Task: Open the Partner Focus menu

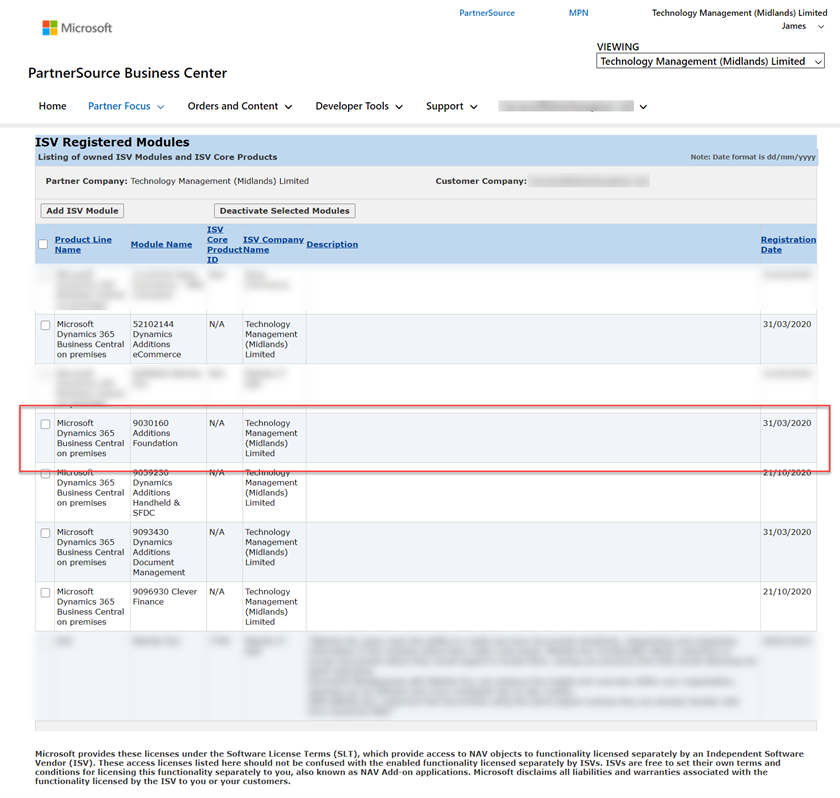Action: coord(126,106)
